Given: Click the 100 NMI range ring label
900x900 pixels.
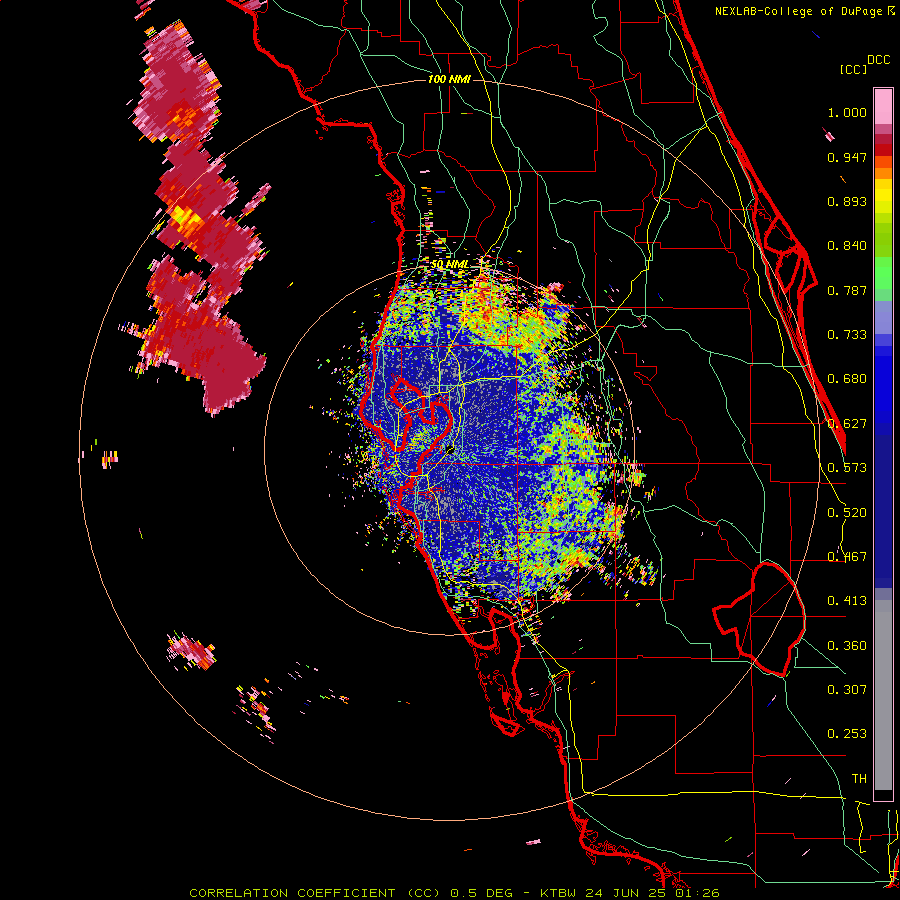Looking at the screenshot, I should pyautogui.click(x=449, y=79).
